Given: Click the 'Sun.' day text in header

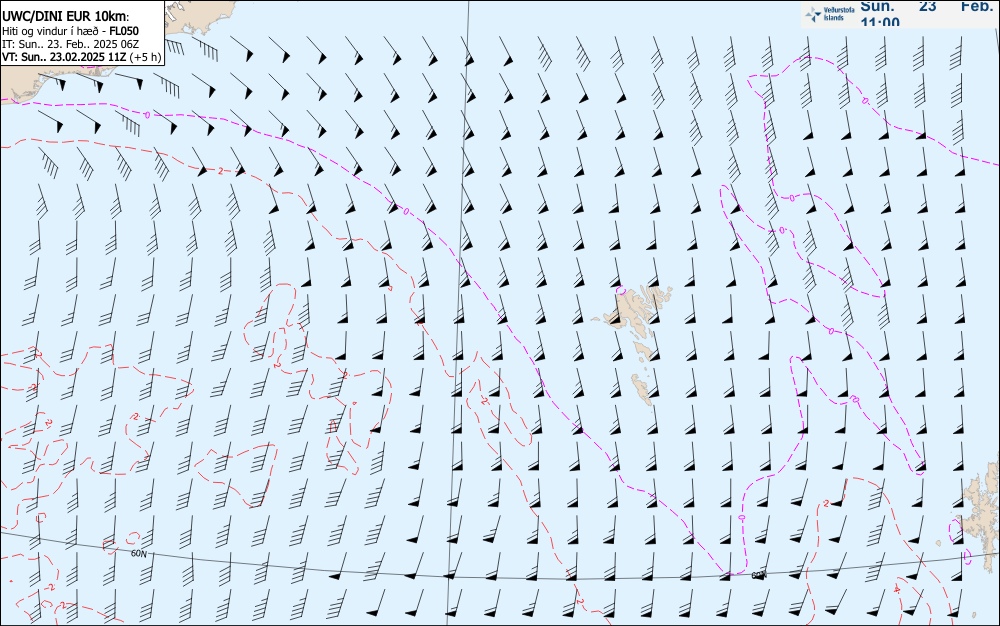Looking at the screenshot, I should click(878, 6).
